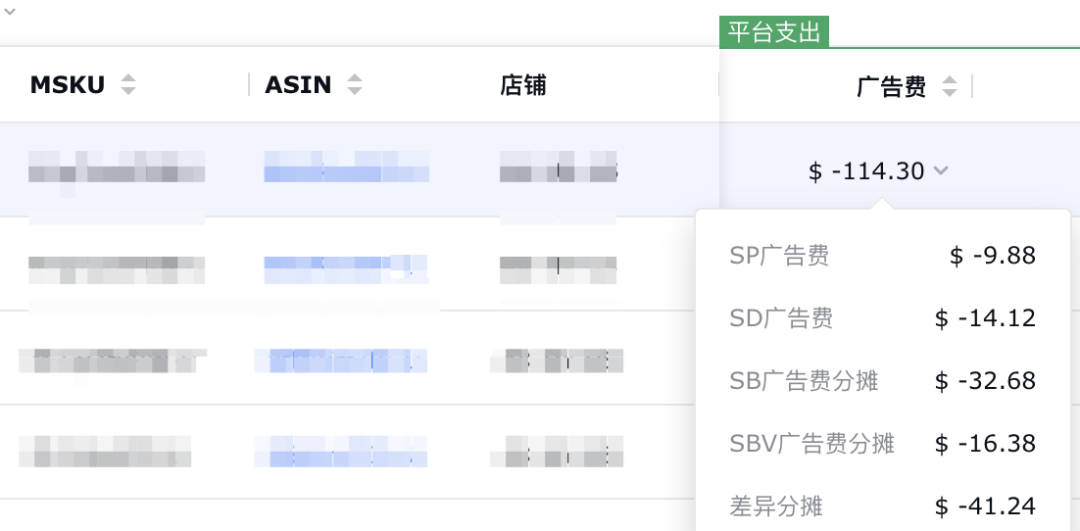Click the SBV广告费分摊 row
This screenshot has height=531, width=1080.
click(882, 444)
